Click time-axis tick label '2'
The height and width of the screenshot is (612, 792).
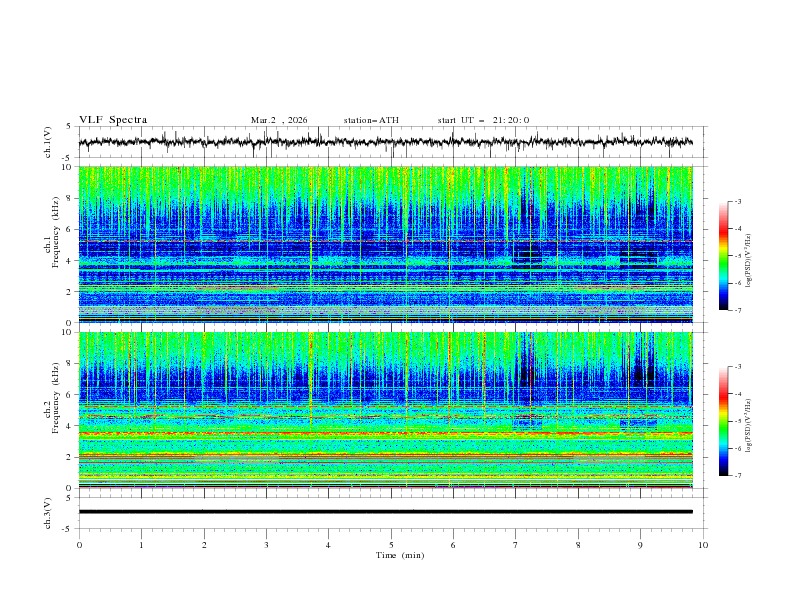(x=204, y=545)
